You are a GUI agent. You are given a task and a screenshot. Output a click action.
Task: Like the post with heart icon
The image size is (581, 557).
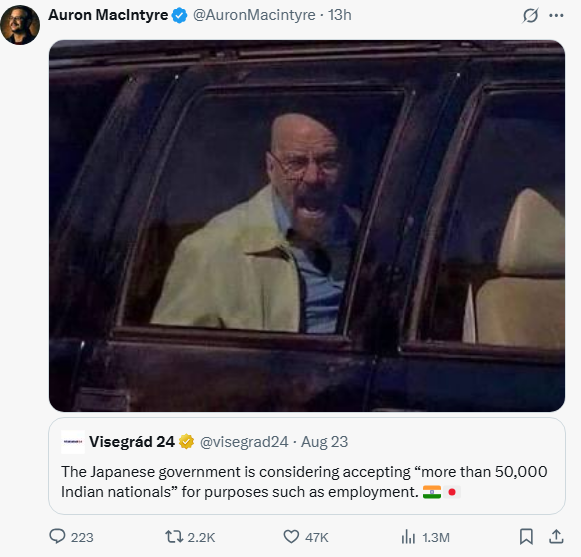click(x=291, y=536)
